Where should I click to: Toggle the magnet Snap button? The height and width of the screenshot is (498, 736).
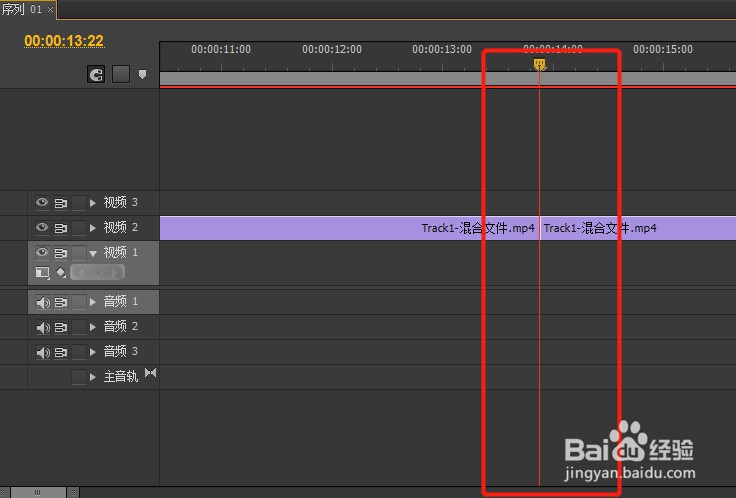[x=96, y=75]
